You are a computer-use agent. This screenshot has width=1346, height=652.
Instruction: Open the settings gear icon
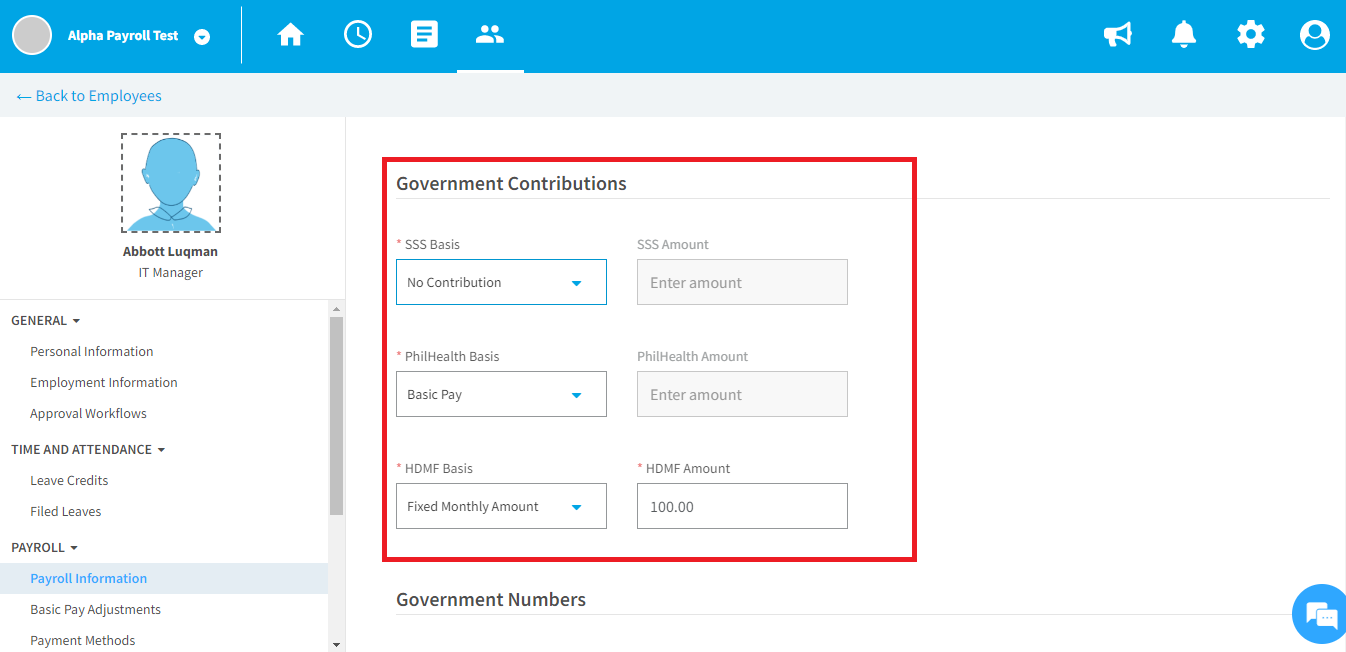1250,35
